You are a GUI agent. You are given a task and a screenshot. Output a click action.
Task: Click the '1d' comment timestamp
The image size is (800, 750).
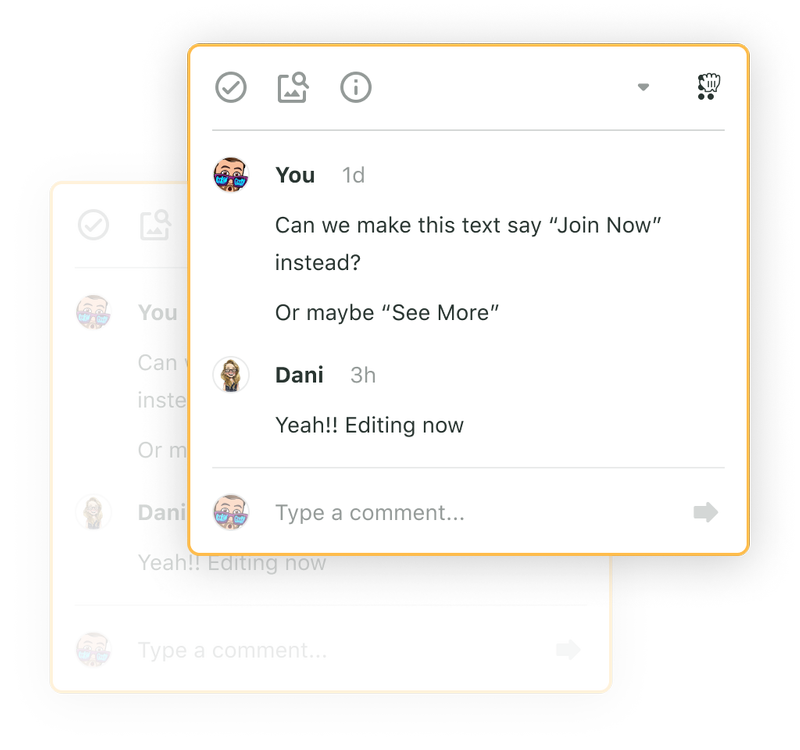[353, 175]
